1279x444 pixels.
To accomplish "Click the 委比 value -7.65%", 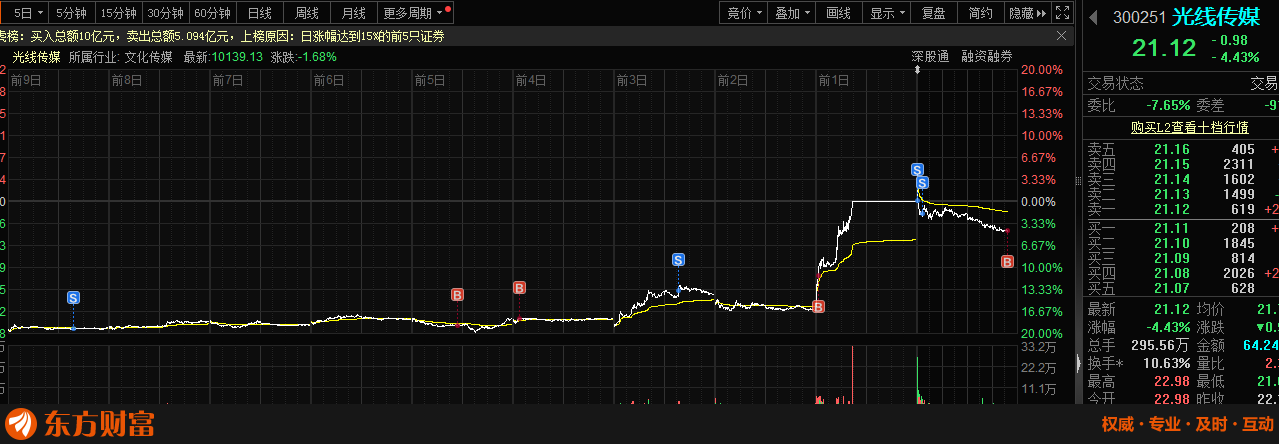I will 1167,104.
